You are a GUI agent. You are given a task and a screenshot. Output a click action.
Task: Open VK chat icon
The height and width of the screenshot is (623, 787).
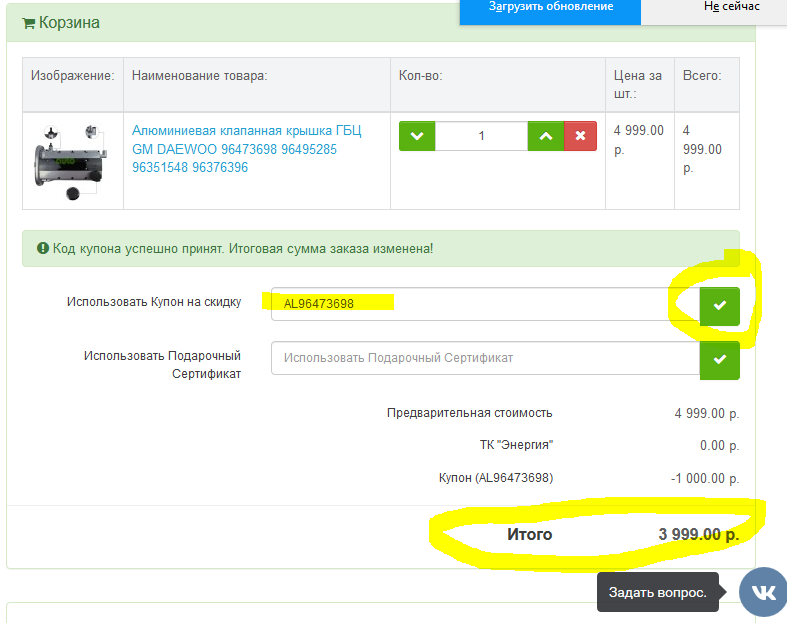point(763,592)
